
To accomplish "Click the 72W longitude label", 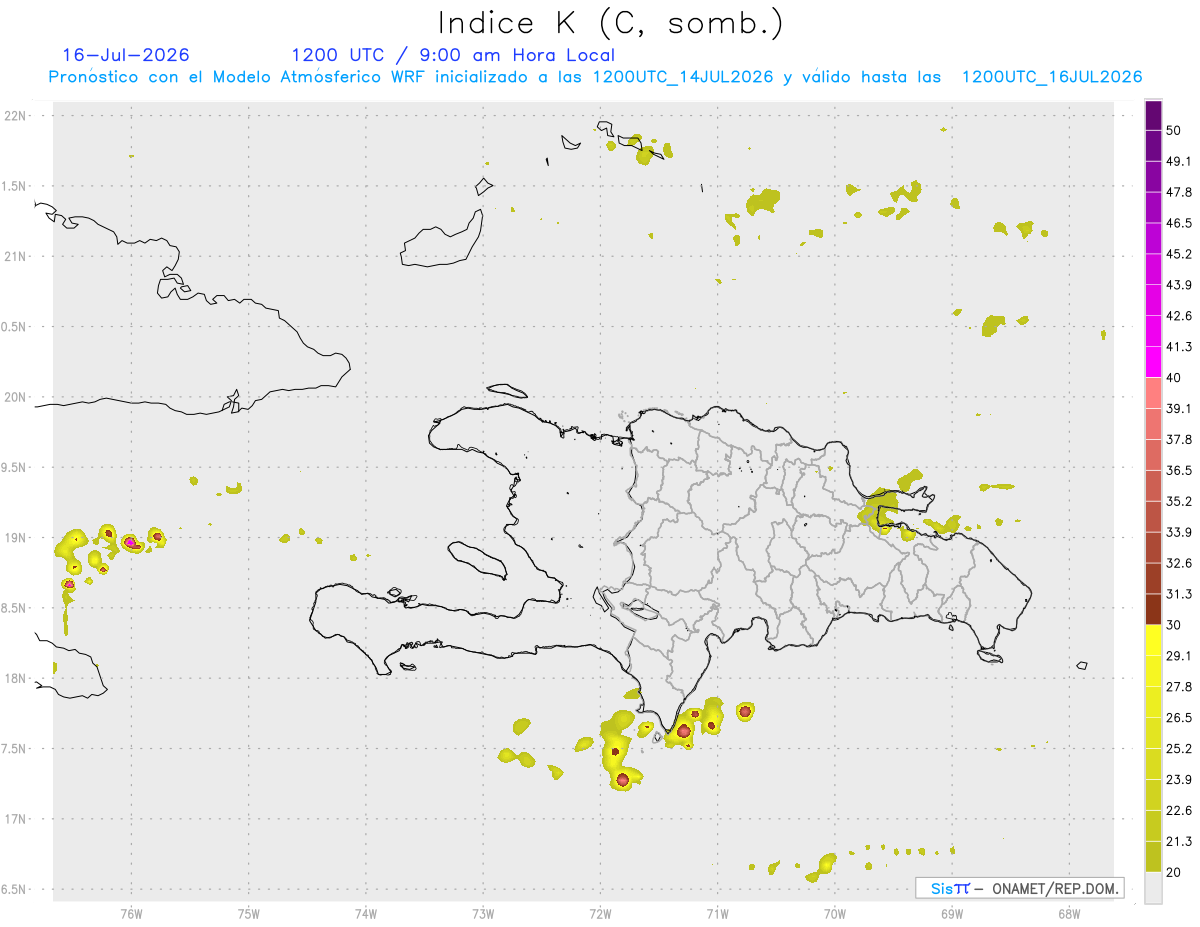I will coord(600,914).
